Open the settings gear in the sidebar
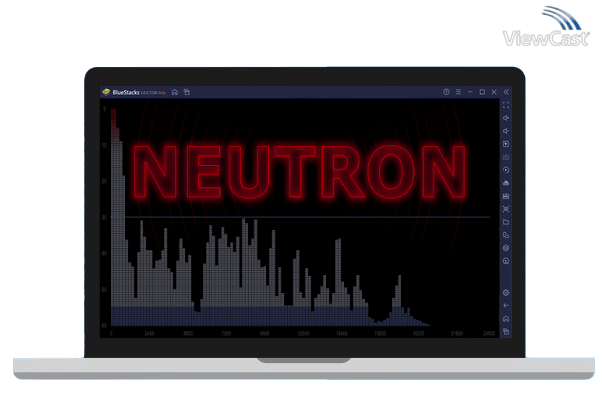The image size is (602, 414). [506, 293]
